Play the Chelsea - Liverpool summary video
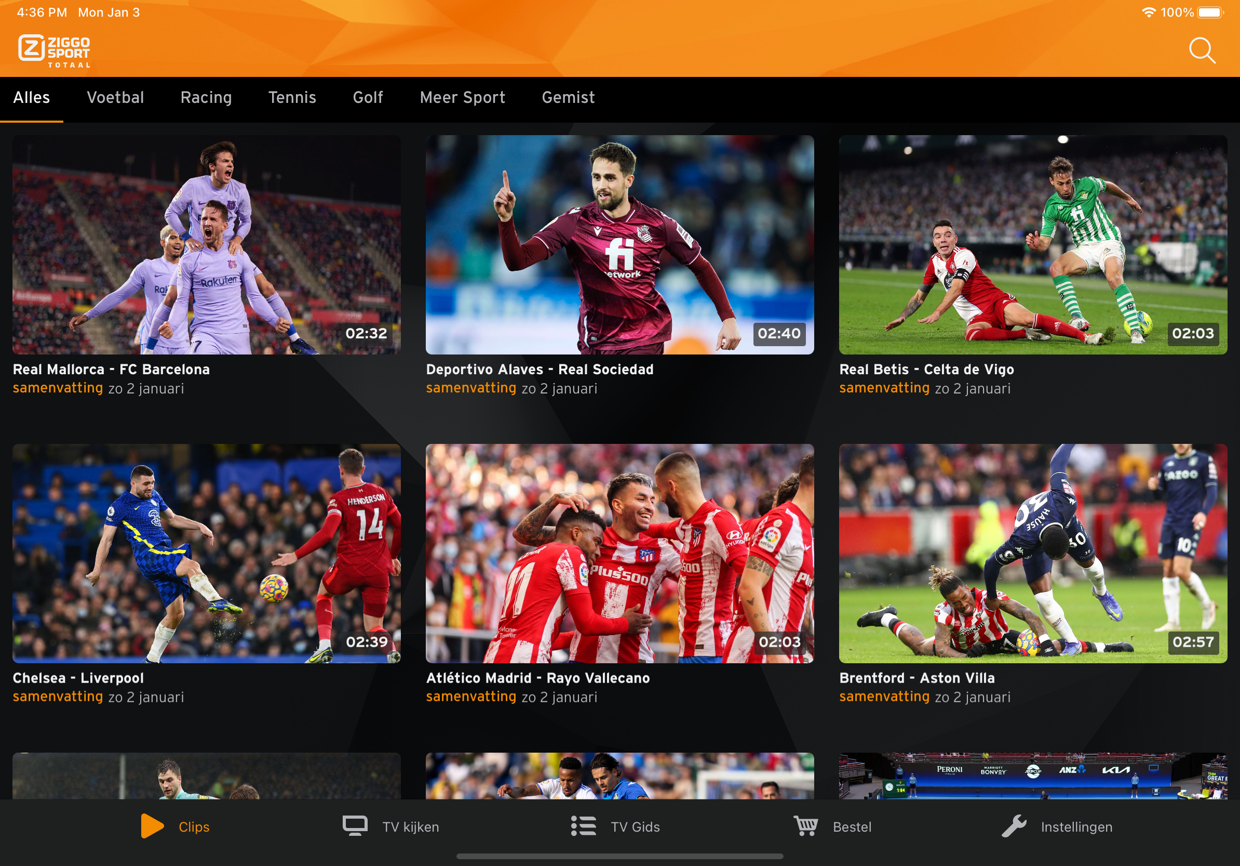The width and height of the screenshot is (1240, 866). pos(206,553)
